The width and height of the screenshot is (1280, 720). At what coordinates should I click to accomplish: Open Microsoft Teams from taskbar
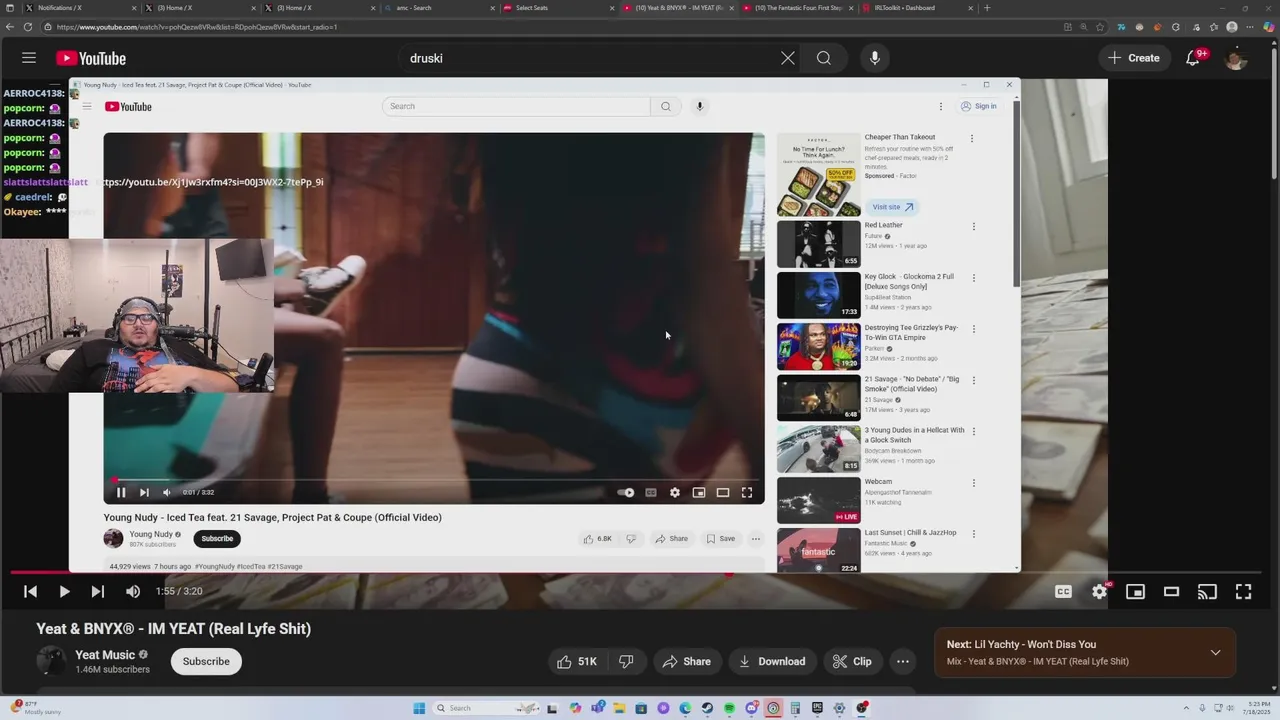pyautogui.click(x=598, y=708)
